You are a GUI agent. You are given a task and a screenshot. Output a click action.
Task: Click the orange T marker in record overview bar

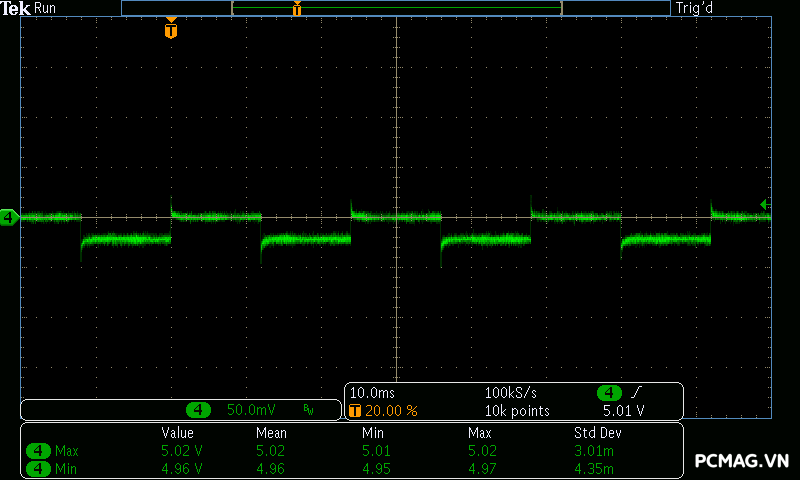tap(297, 9)
